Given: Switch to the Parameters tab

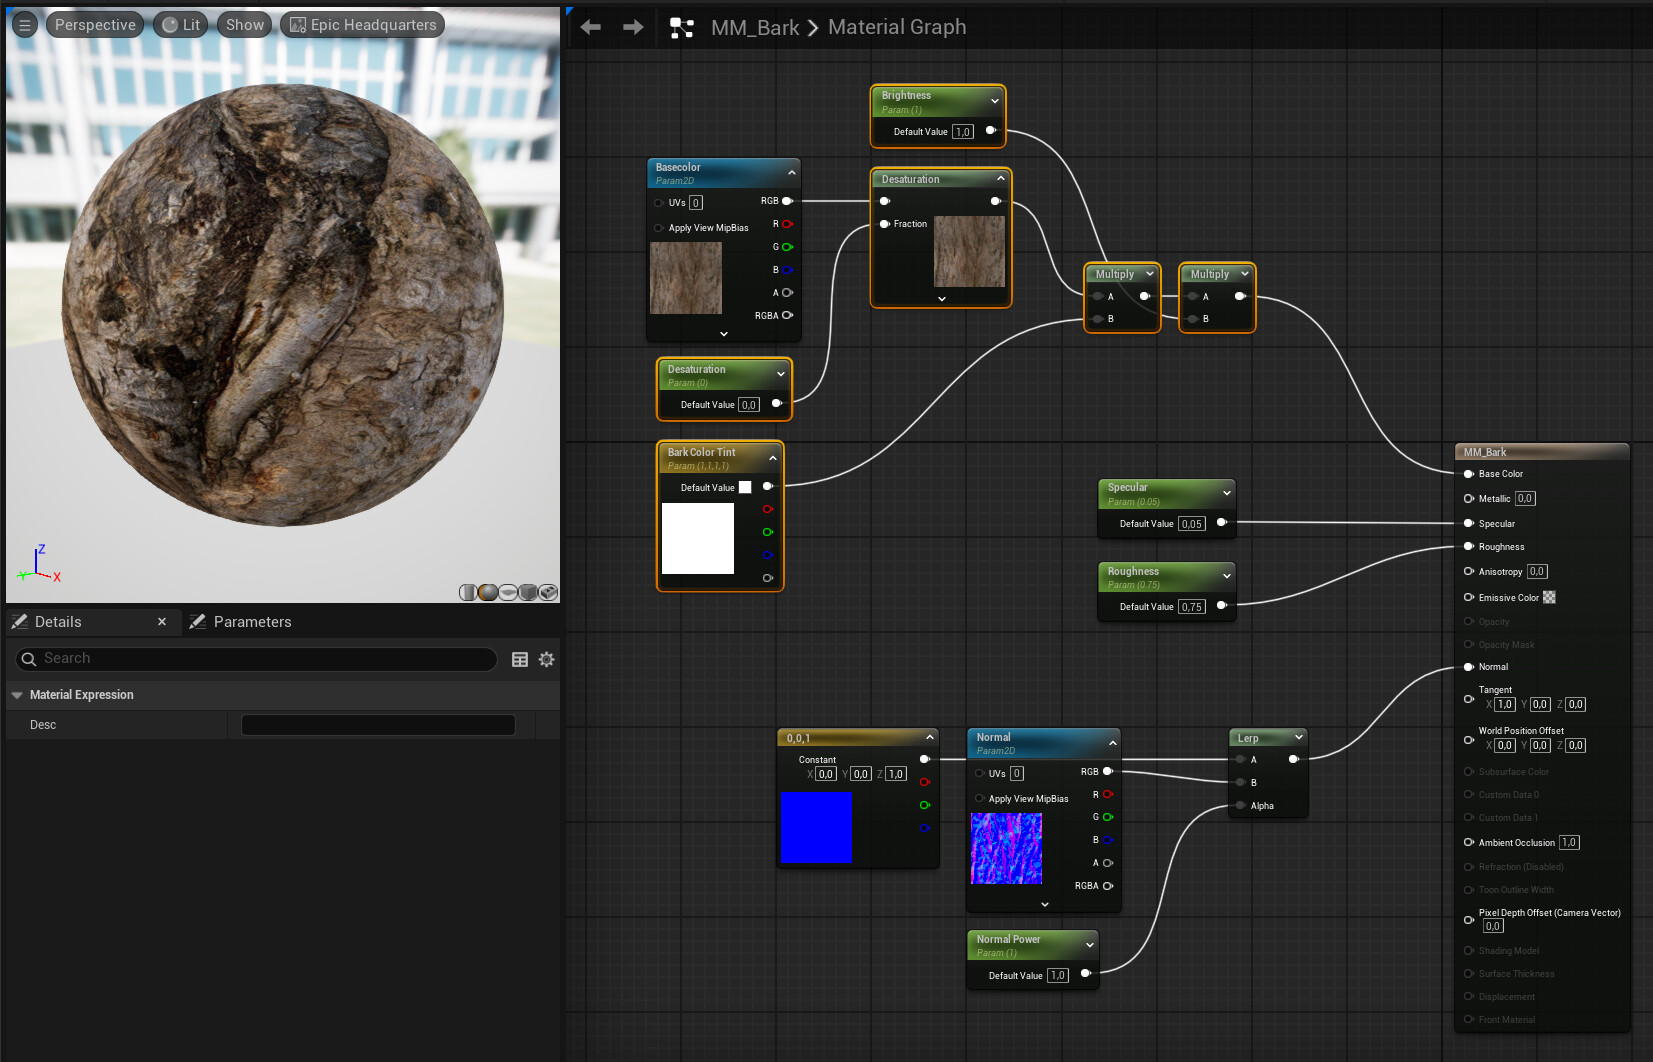Looking at the screenshot, I should point(252,622).
